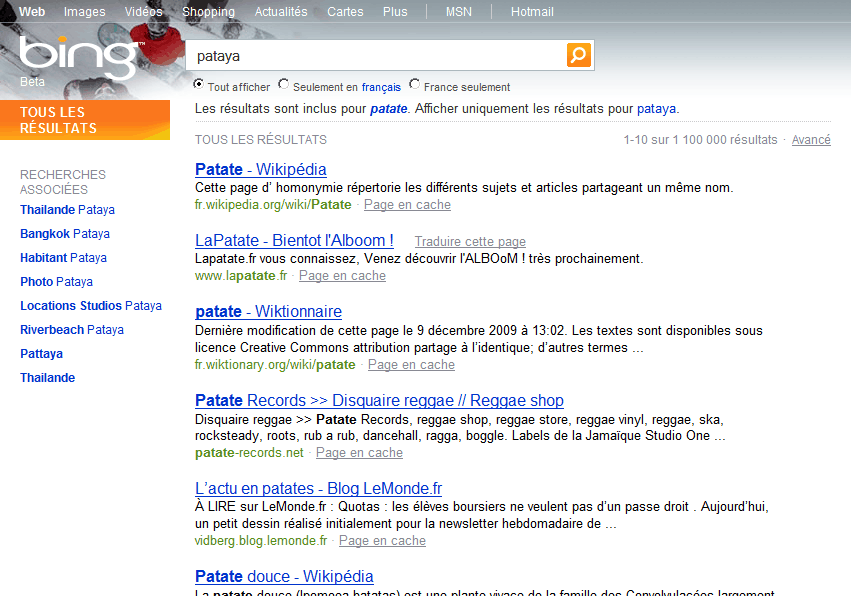The height and width of the screenshot is (596, 851).
Task: Click the 'RECHERCHES ASSOCIÉES' heading
Action: 63,182
